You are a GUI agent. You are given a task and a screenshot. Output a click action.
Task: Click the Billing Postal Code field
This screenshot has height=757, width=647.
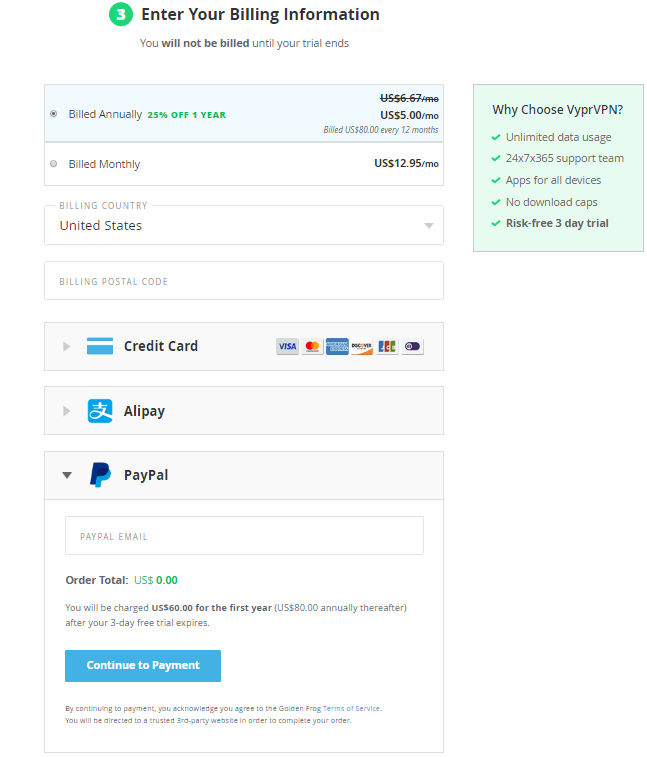tap(244, 281)
